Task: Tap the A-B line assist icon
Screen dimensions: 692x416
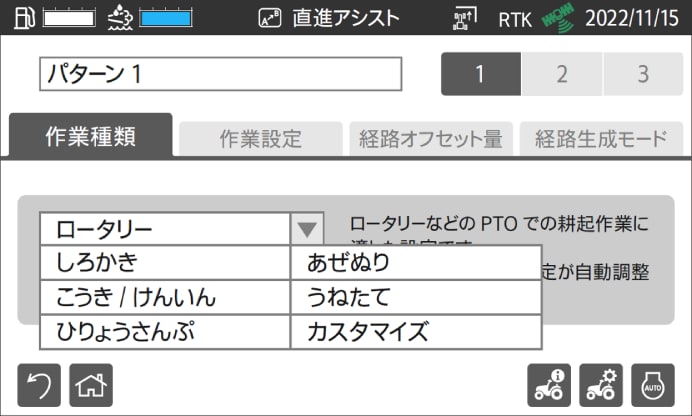Action: coord(270,19)
